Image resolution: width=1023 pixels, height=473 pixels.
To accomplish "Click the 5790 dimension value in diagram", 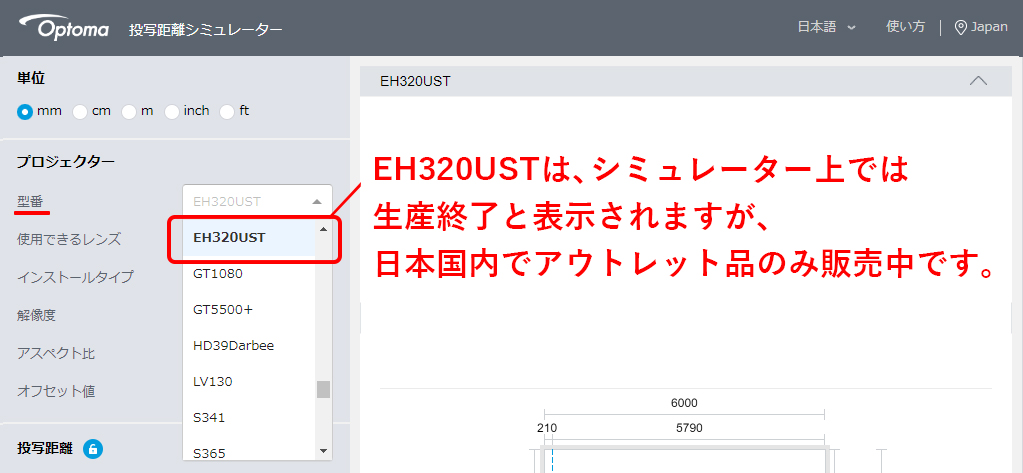I will 689,429.
